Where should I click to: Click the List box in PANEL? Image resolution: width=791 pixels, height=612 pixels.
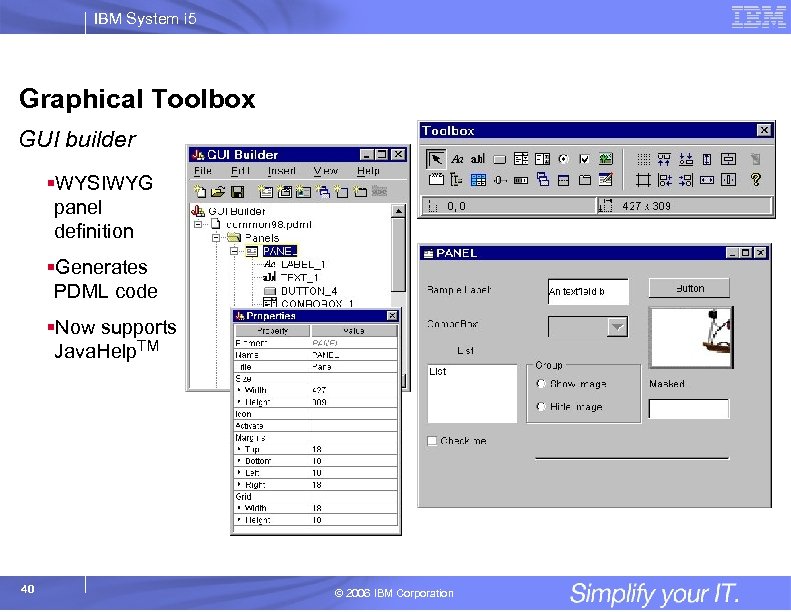pyautogui.click(x=472, y=394)
